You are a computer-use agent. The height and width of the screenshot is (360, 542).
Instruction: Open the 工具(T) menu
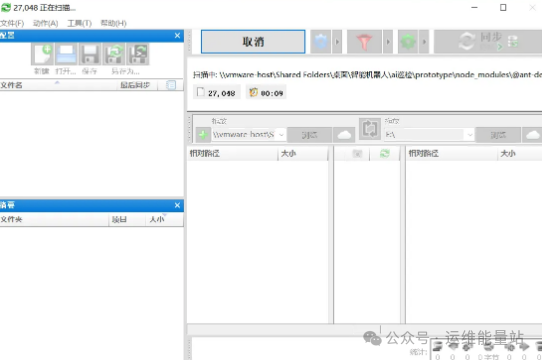(x=80, y=23)
